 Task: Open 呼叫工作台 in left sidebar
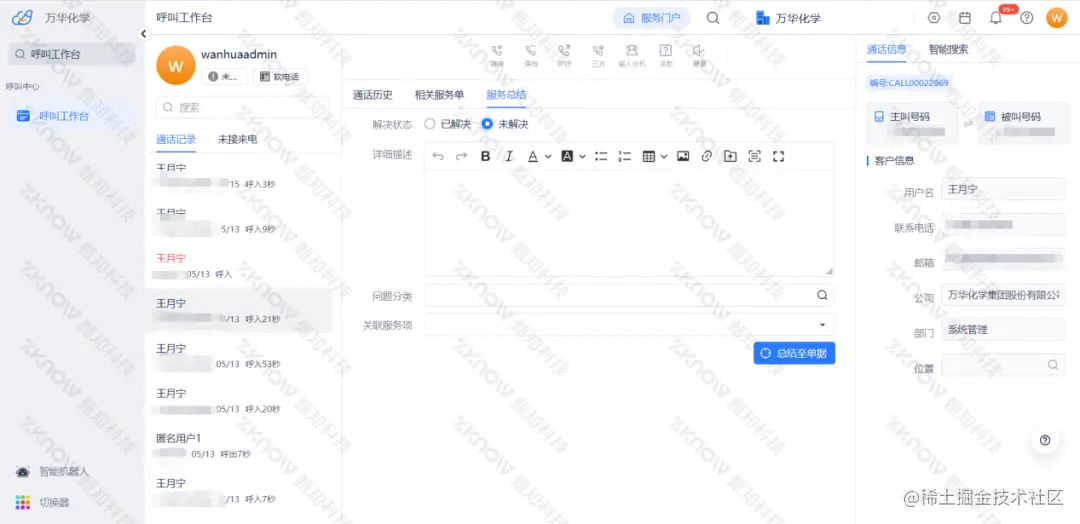63,116
